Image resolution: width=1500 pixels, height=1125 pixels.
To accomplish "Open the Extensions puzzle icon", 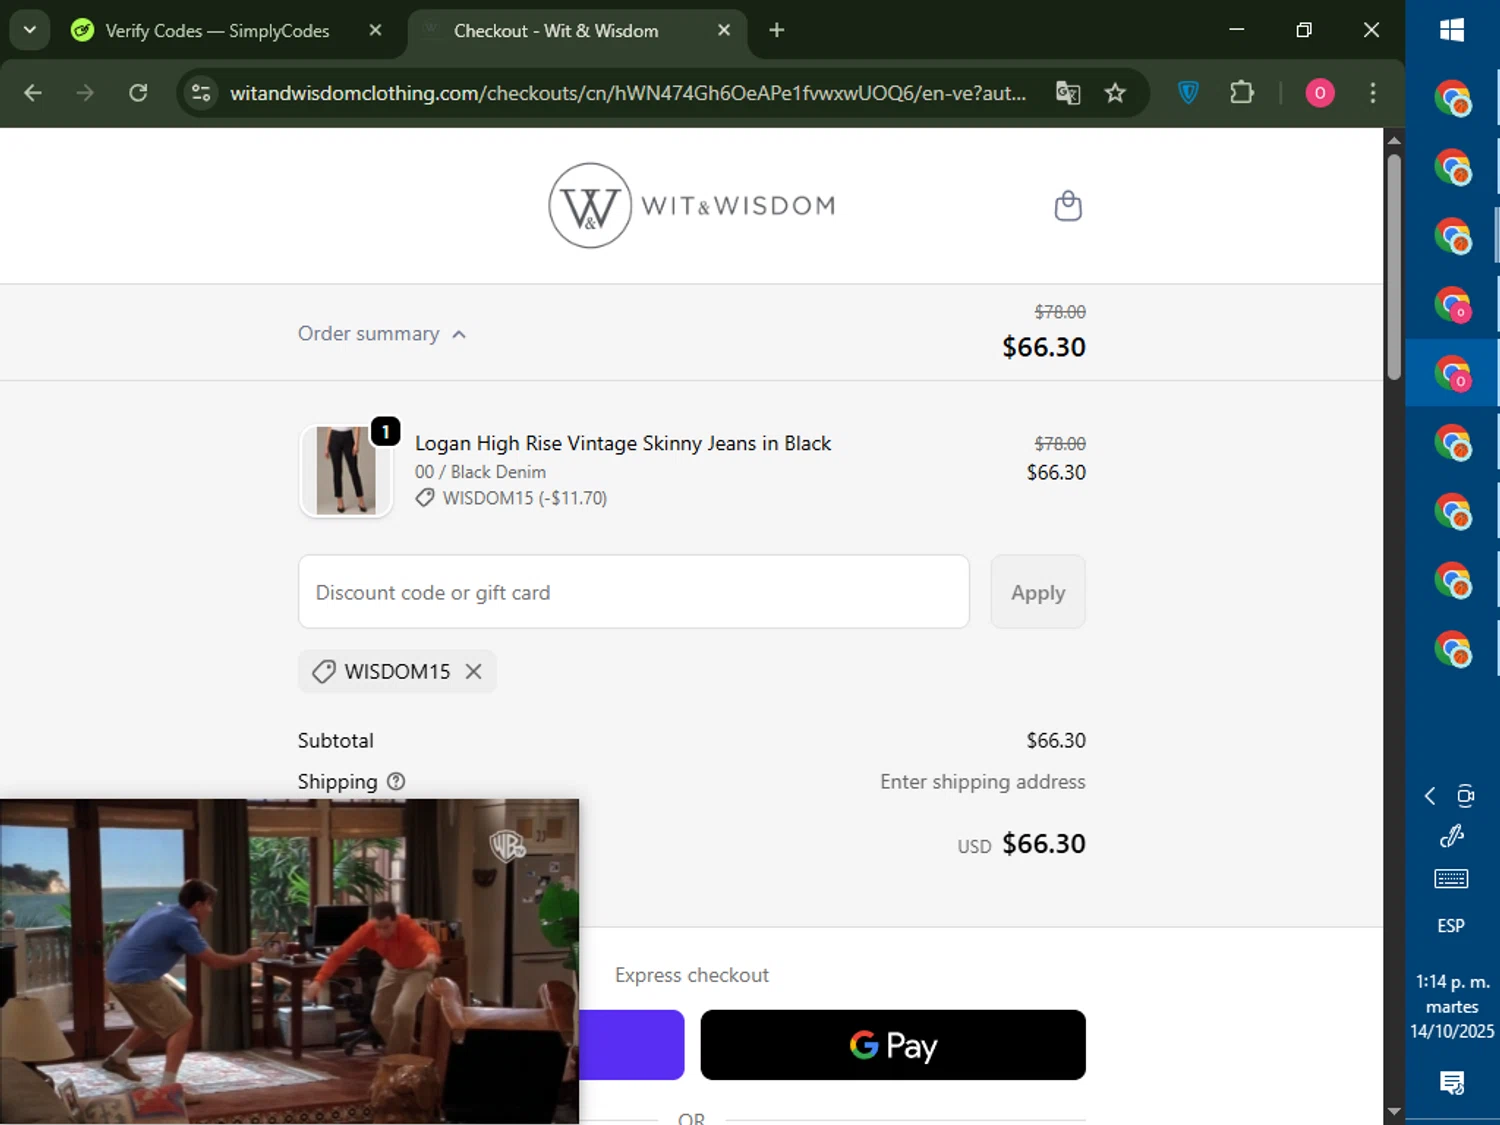I will [1242, 93].
